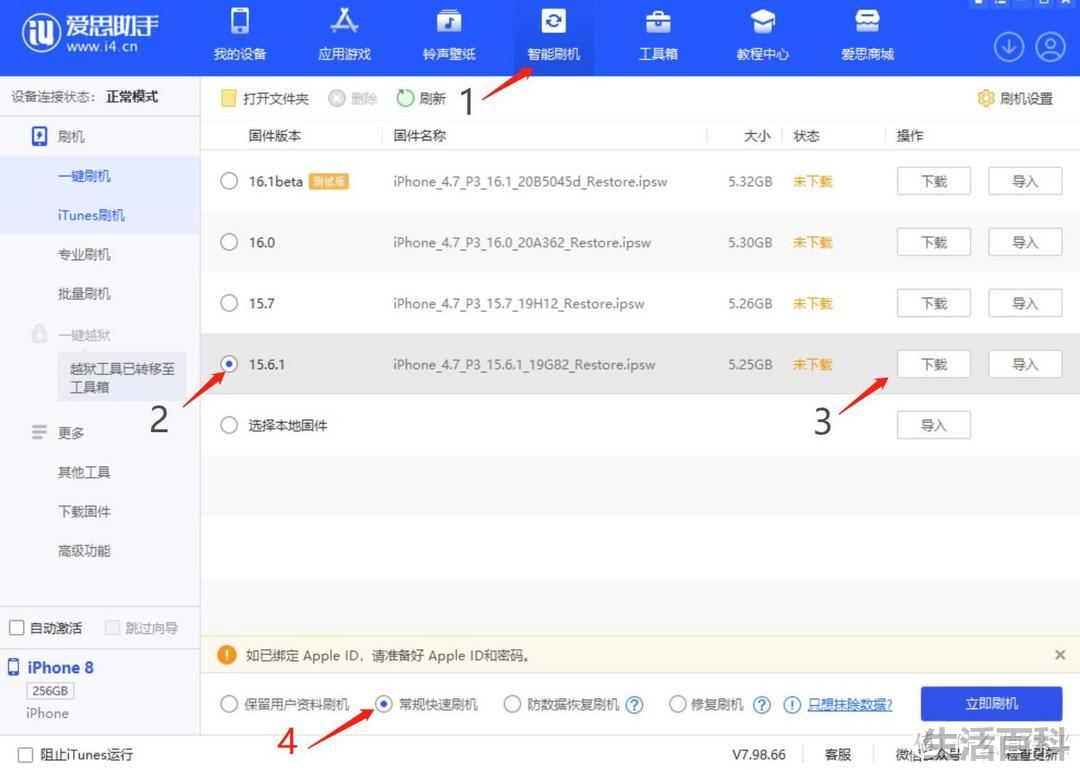
Task: Import firmware for 16.1beta row
Action: pos(1025,181)
